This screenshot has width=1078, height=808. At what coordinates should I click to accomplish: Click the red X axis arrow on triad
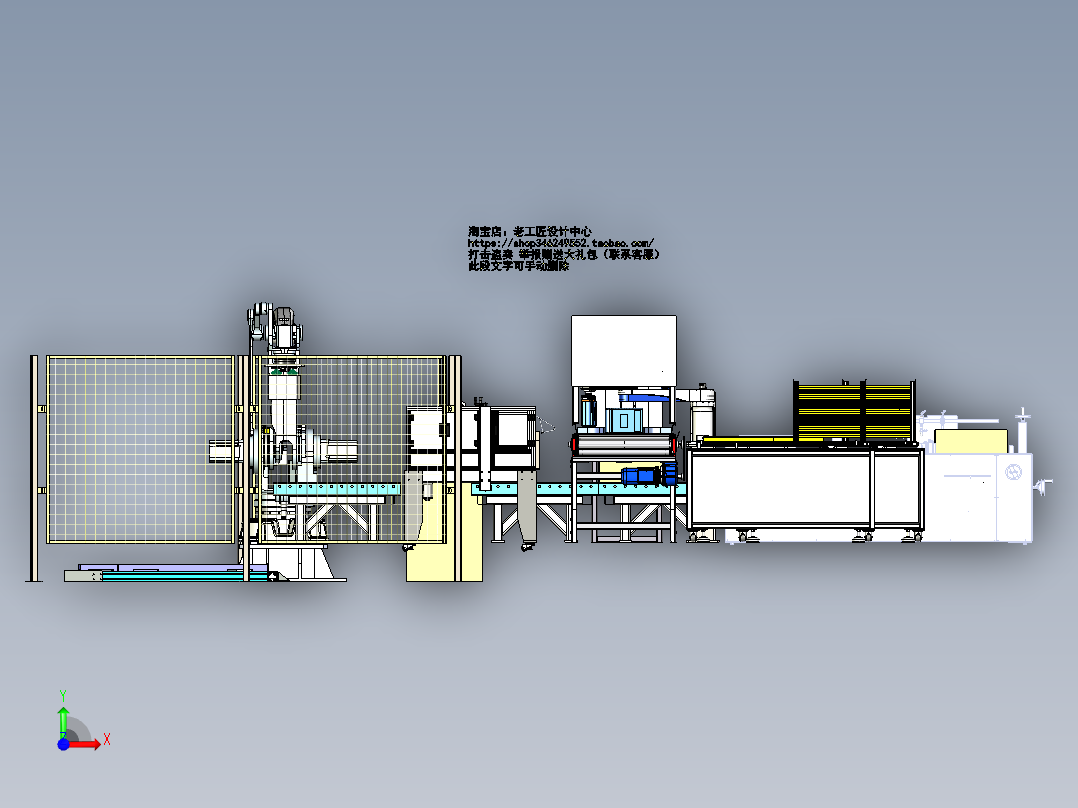[x=88, y=743]
